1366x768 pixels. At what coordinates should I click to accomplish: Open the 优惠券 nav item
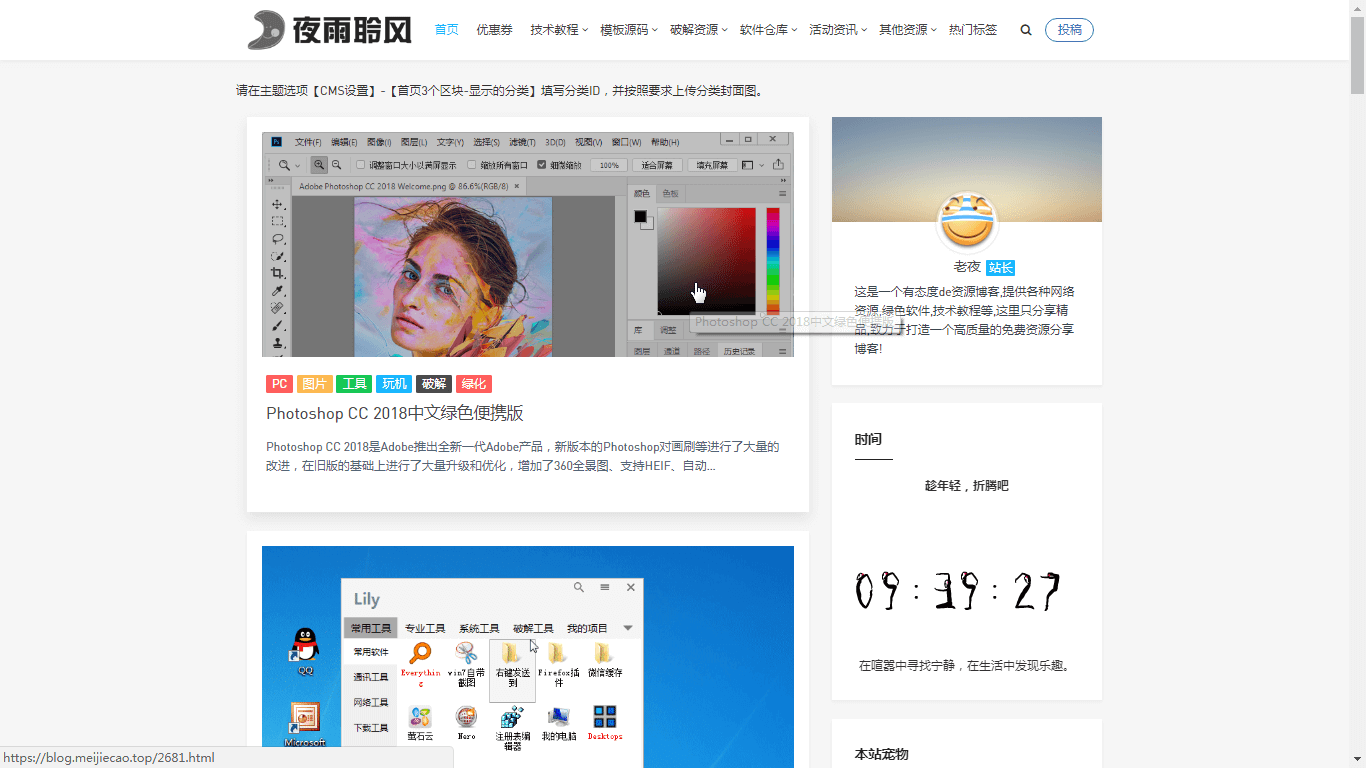click(494, 30)
